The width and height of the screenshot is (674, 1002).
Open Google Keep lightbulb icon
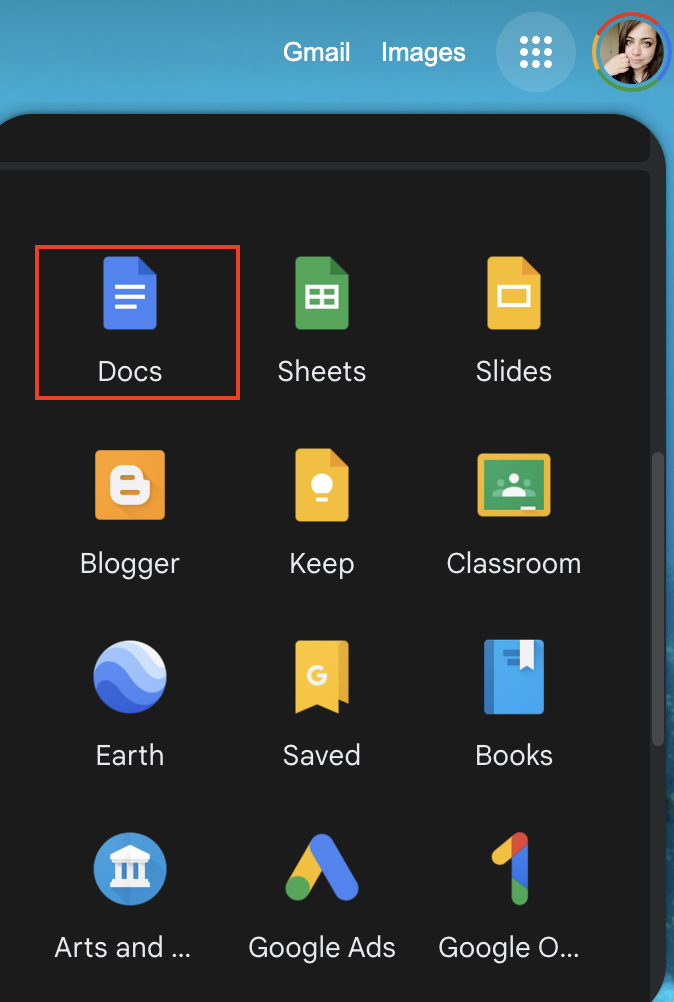[x=322, y=485]
